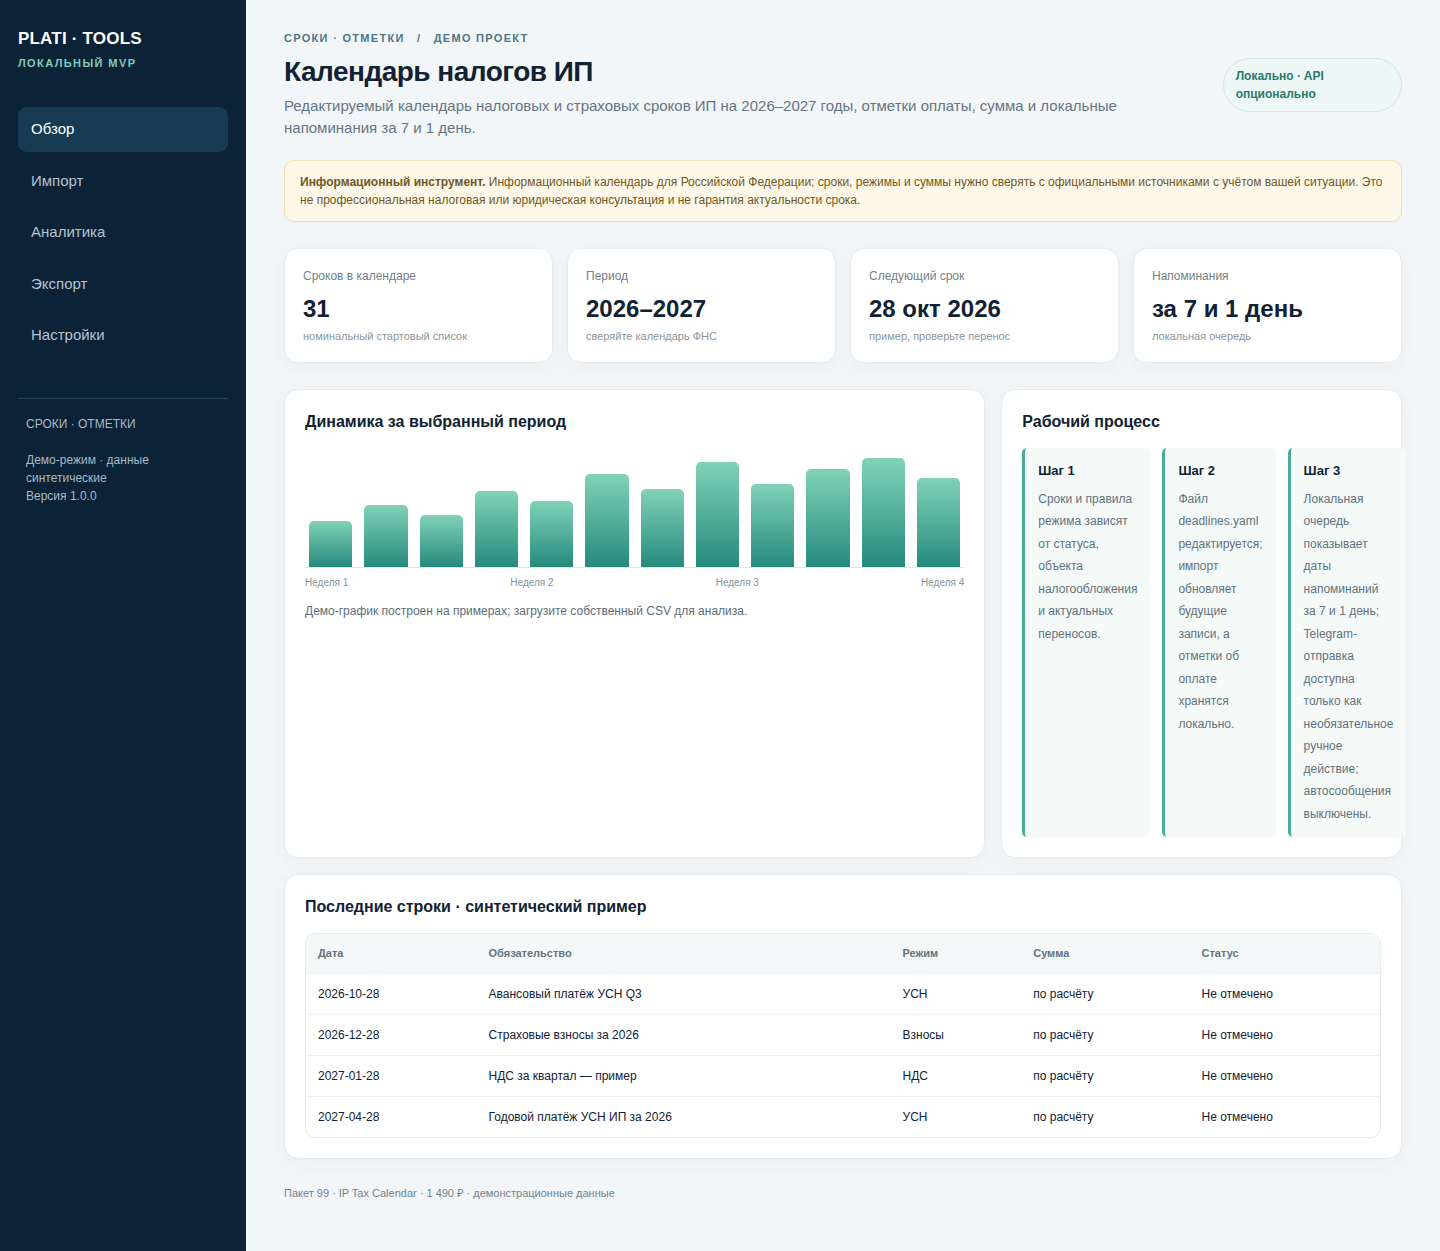Open the Напоминания за 7 и 1 день card
Image resolution: width=1440 pixels, height=1251 pixels.
click(x=1267, y=306)
